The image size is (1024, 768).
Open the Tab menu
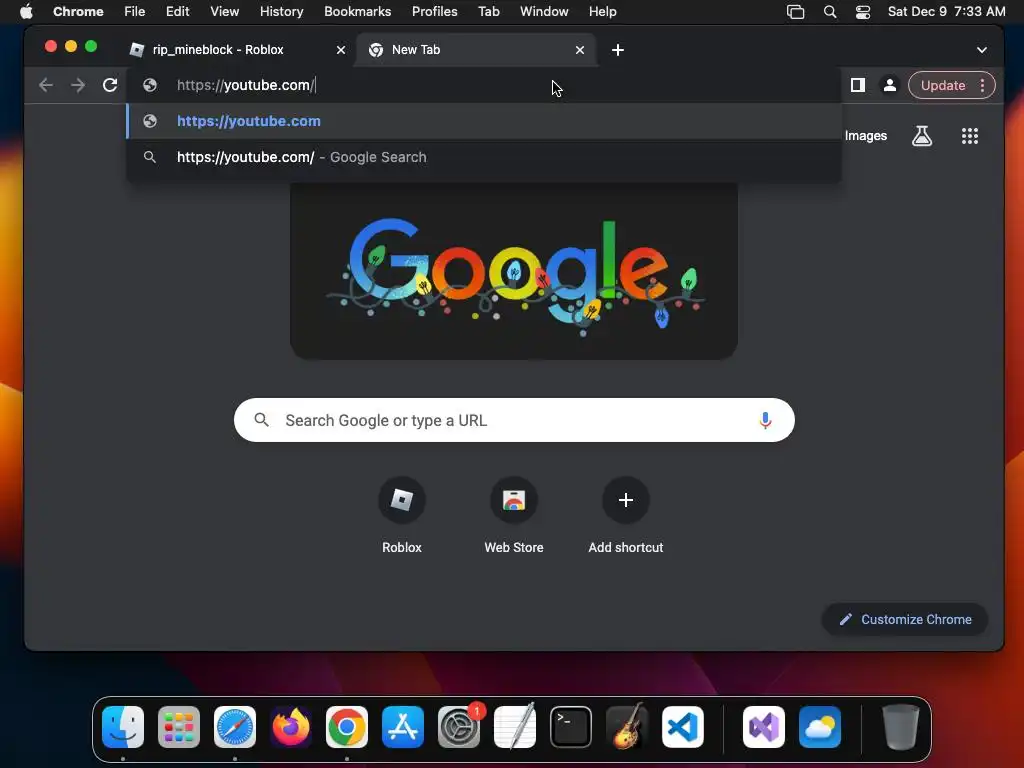[488, 12]
